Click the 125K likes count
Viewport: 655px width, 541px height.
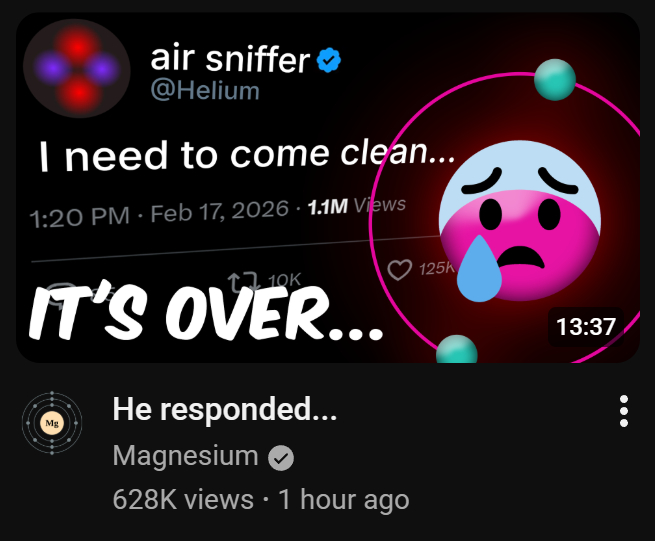437,269
